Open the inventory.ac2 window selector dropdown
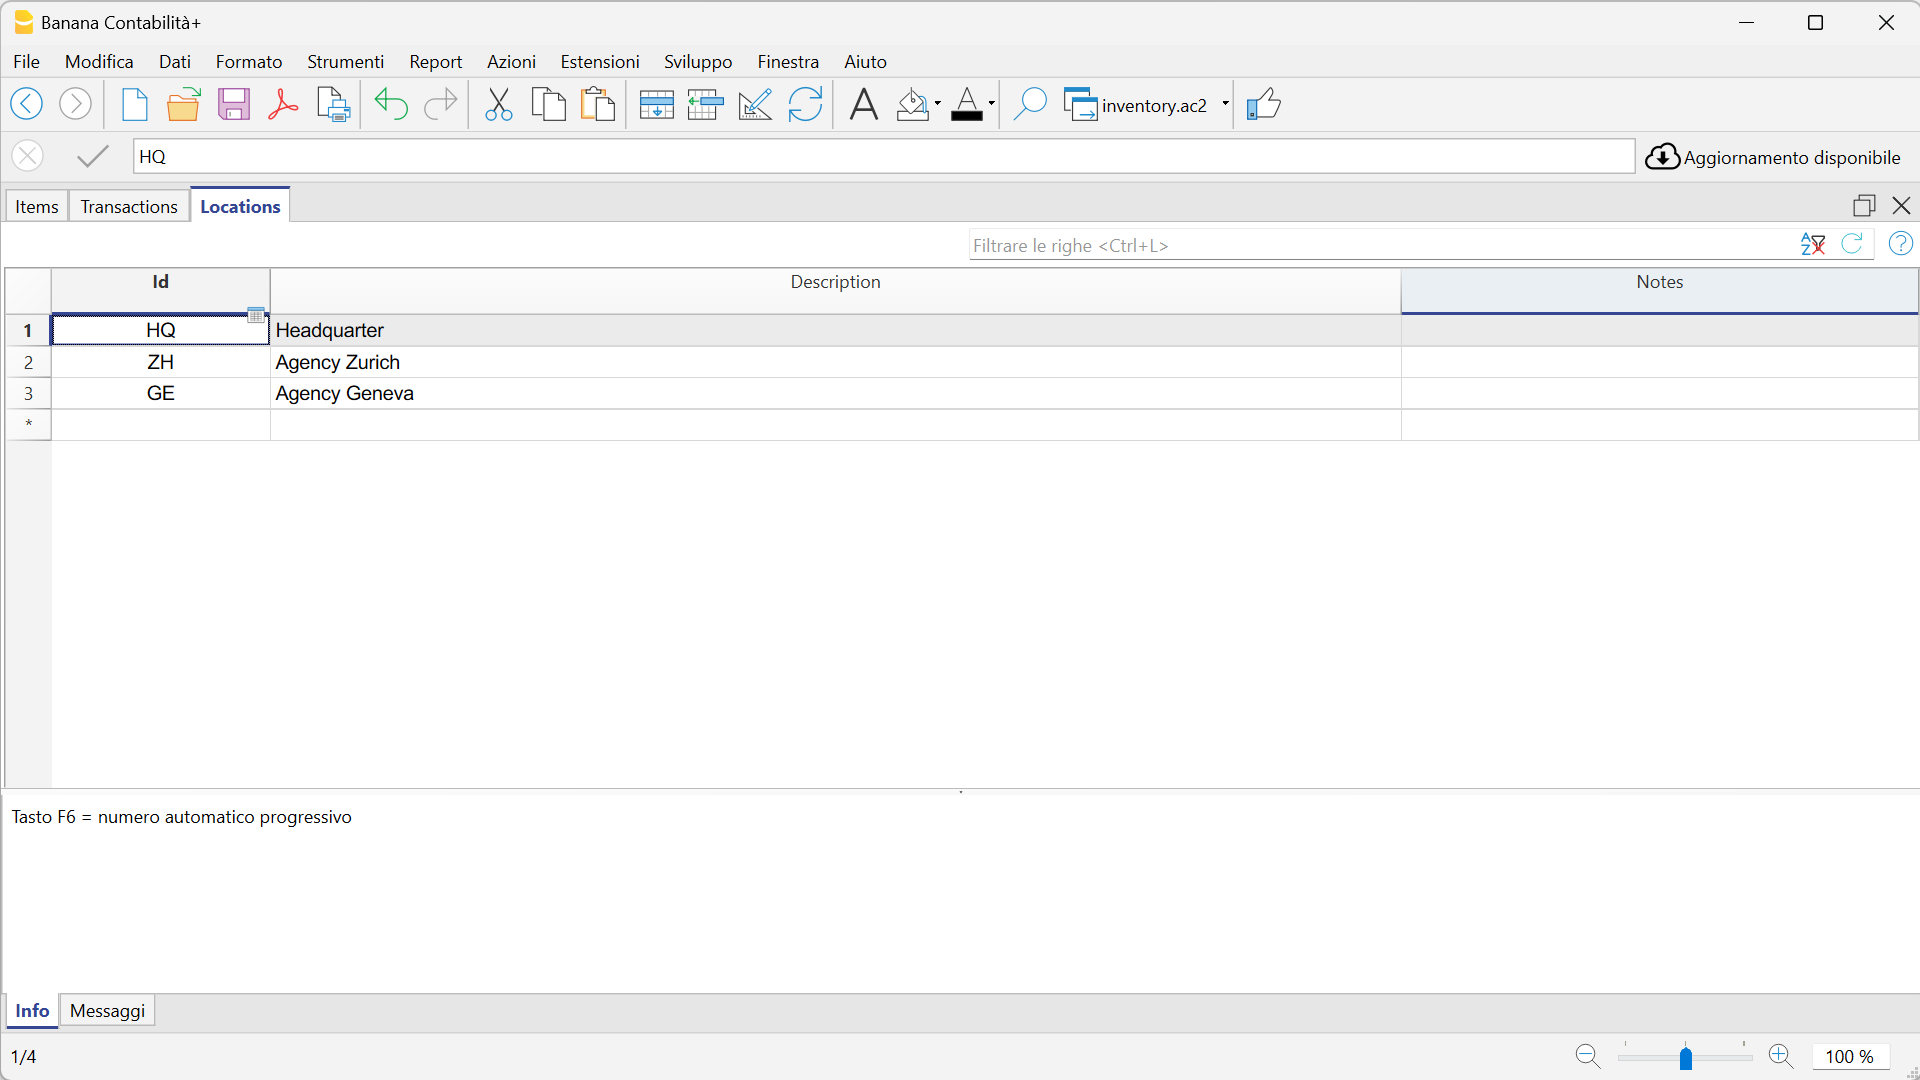 pyautogui.click(x=1225, y=104)
